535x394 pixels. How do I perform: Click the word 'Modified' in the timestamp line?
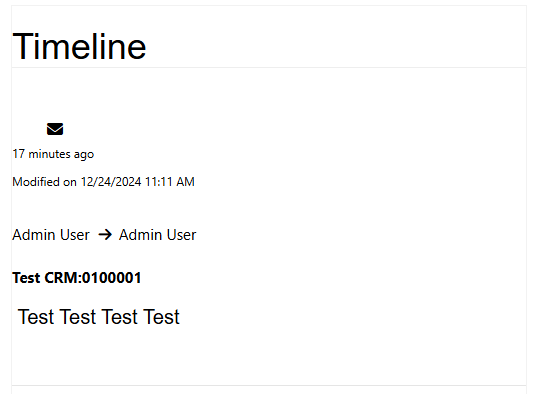point(35,182)
